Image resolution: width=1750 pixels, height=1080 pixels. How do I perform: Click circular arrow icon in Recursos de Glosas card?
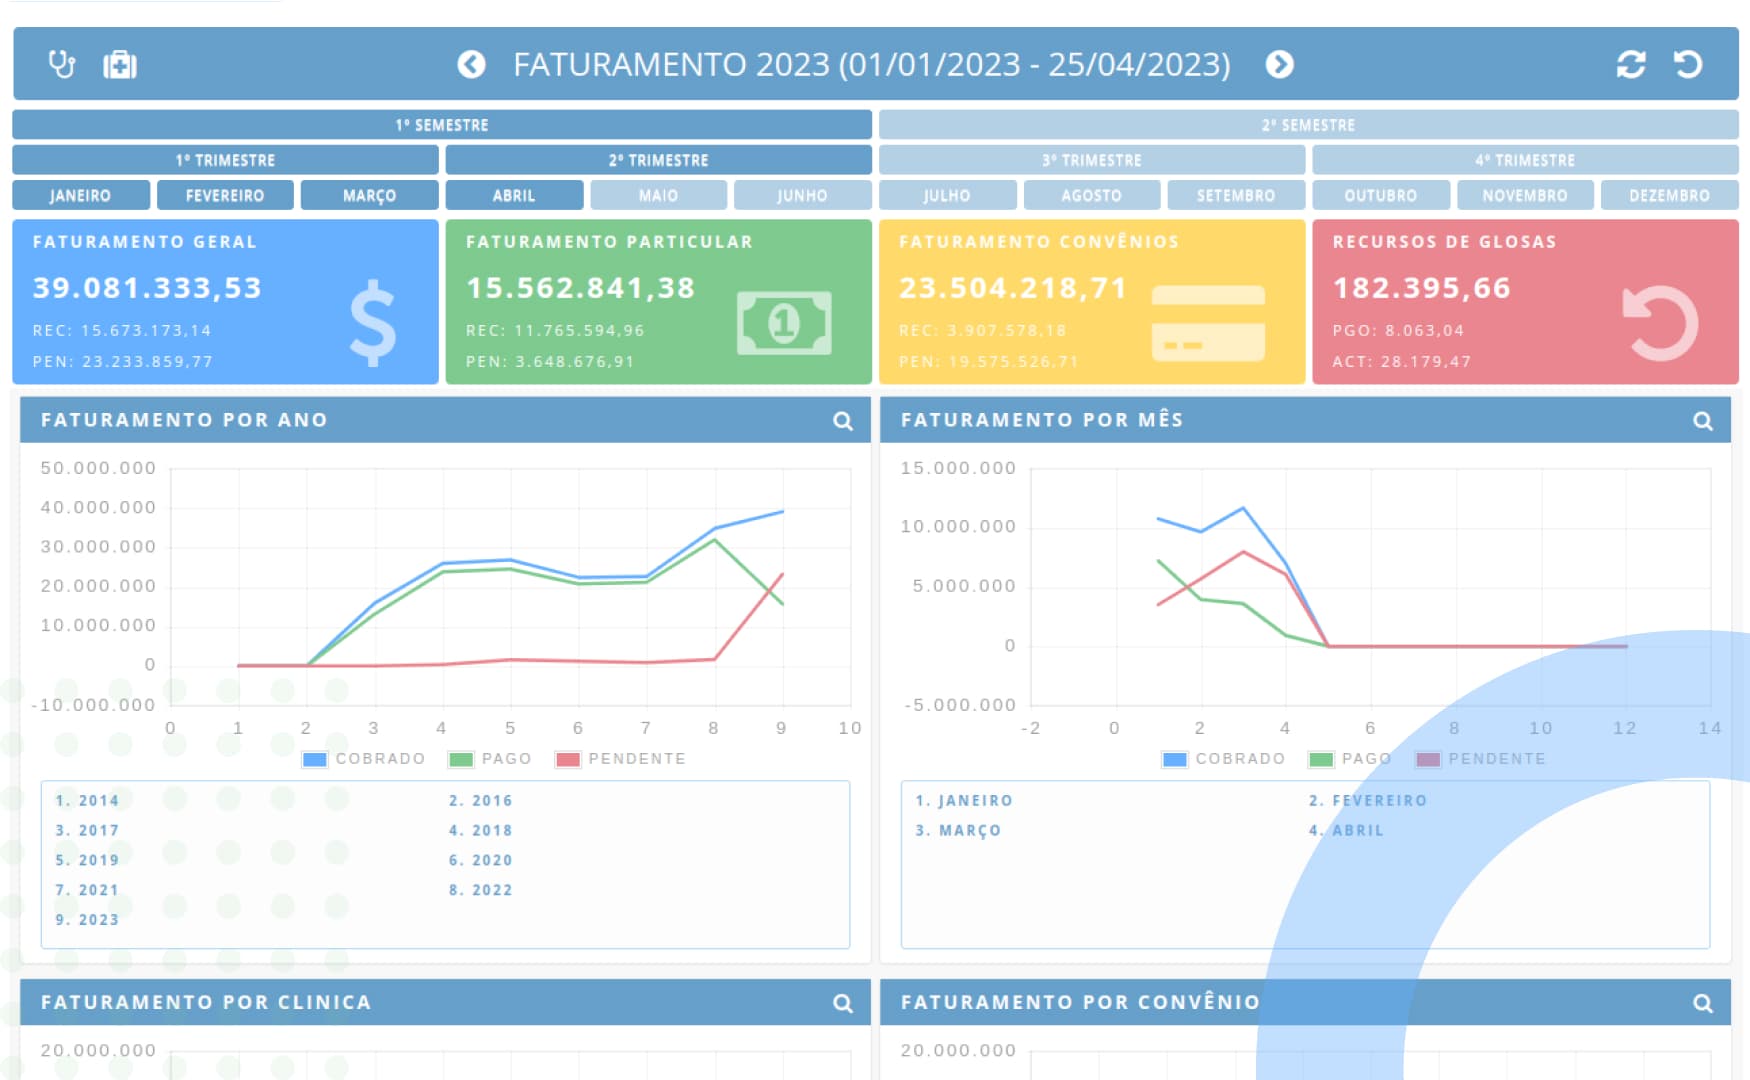[x=1660, y=323]
